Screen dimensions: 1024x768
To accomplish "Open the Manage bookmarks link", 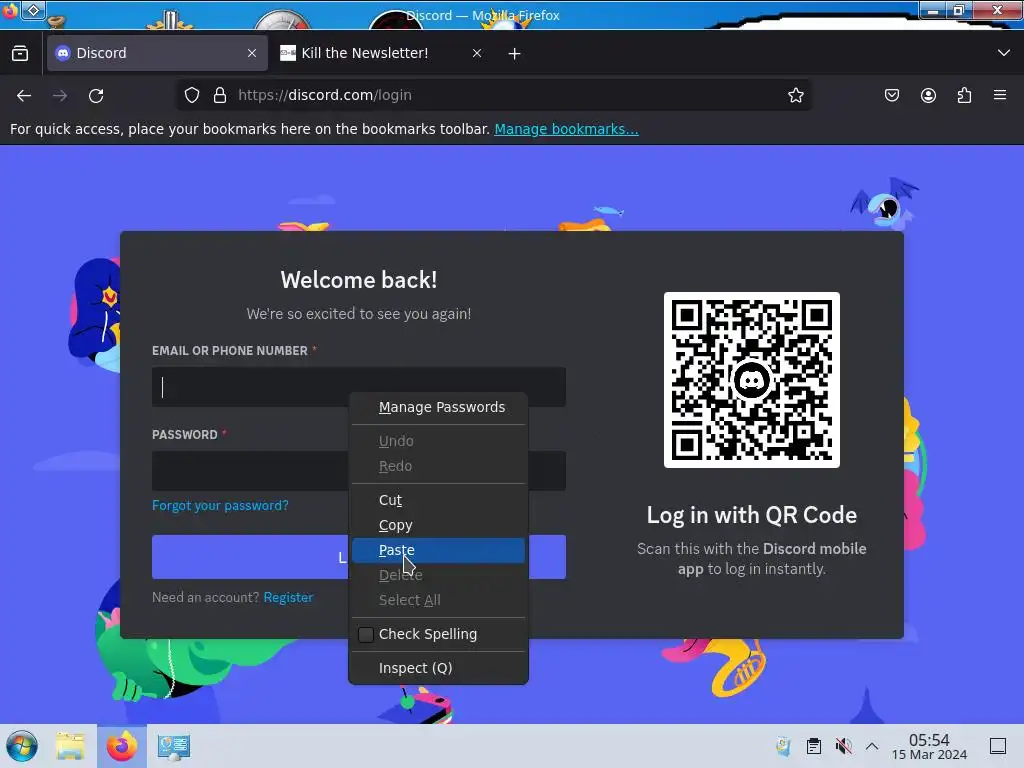I will point(566,129).
